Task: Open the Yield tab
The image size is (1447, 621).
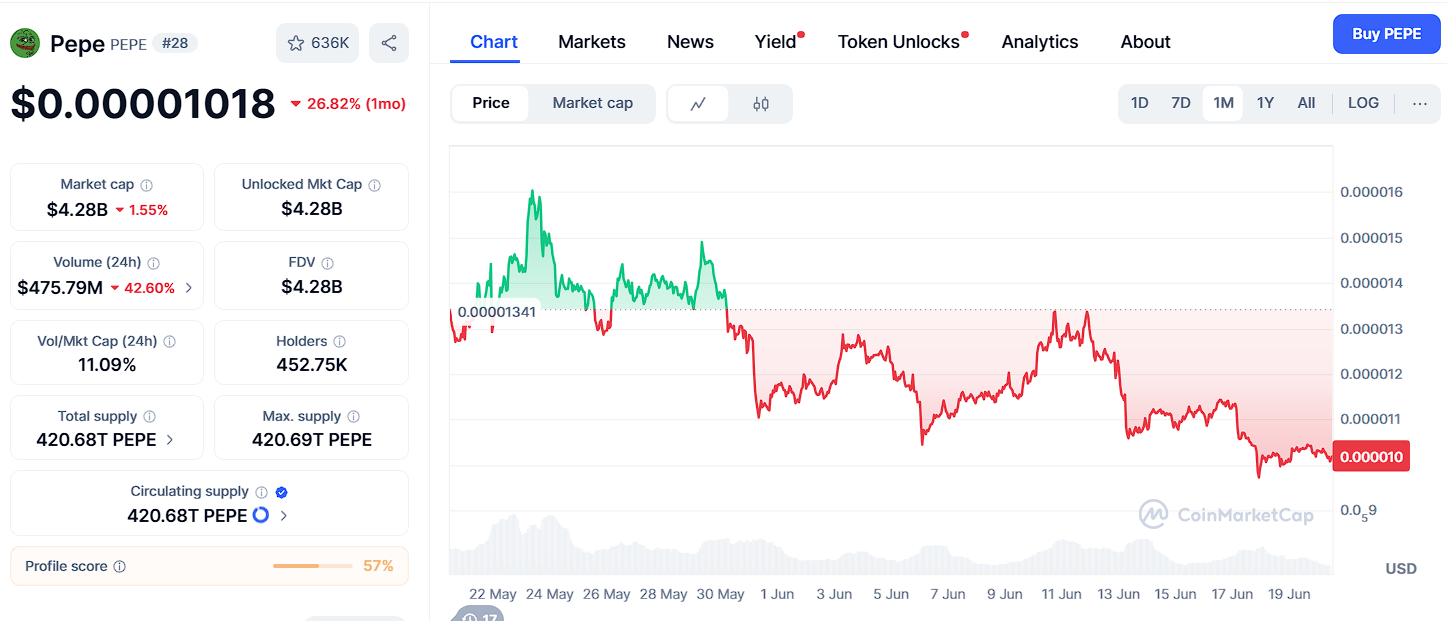Action: click(776, 42)
